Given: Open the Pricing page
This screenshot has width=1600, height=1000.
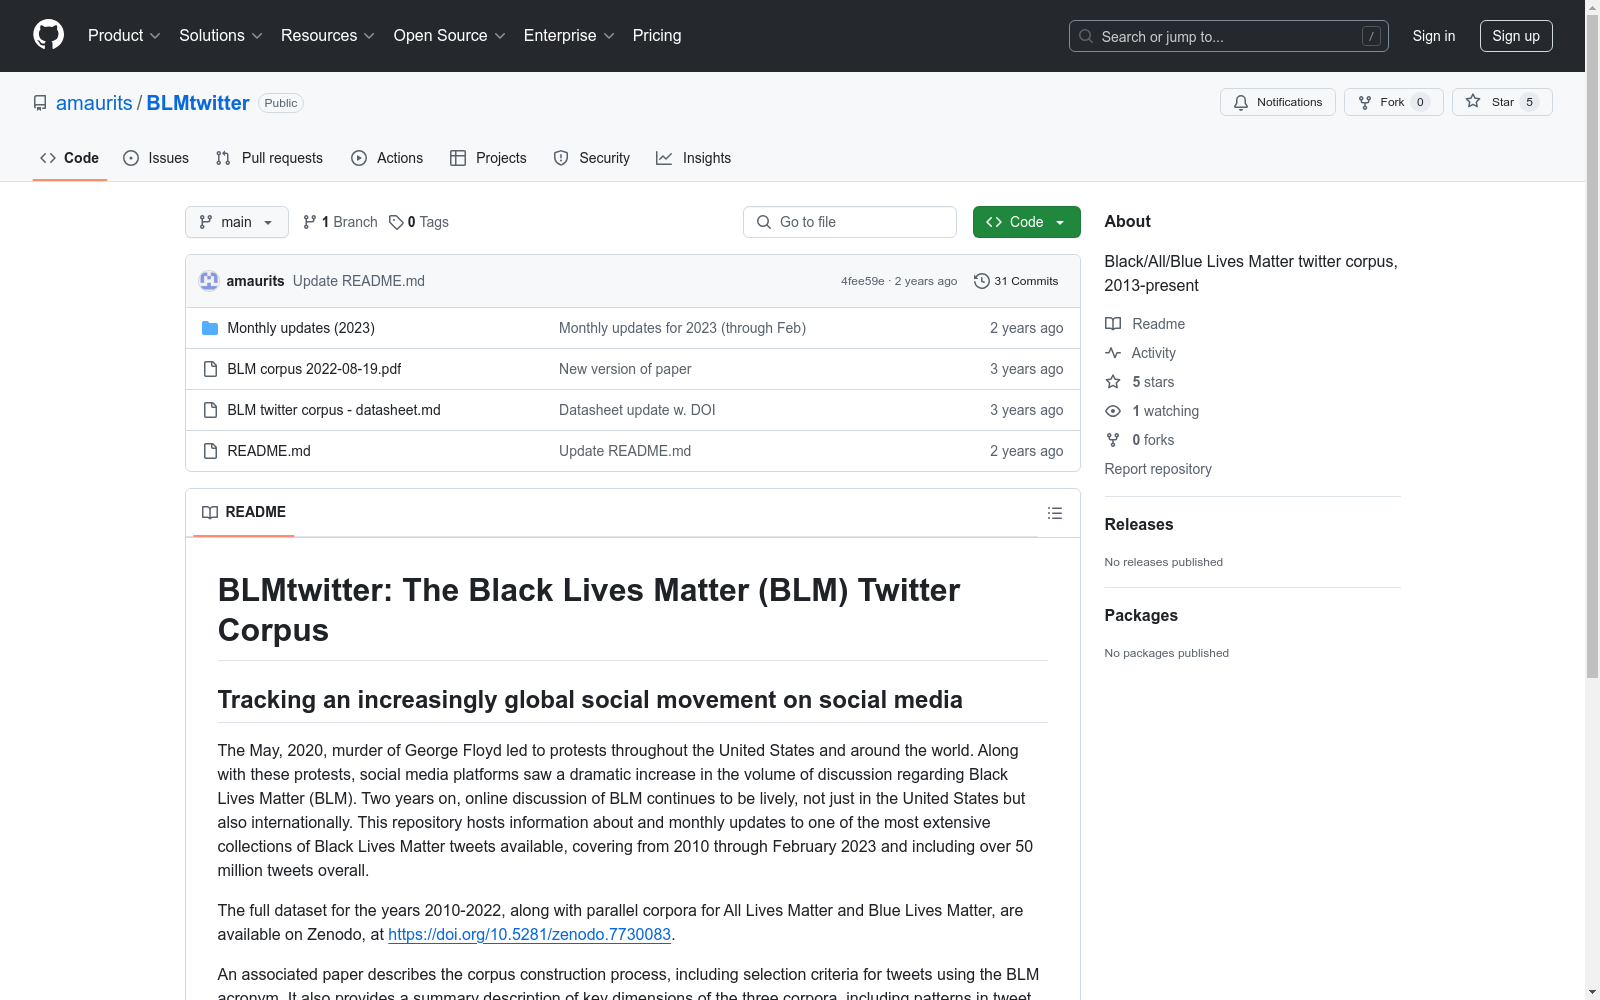Looking at the screenshot, I should pyautogui.click(x=657, y=36).
